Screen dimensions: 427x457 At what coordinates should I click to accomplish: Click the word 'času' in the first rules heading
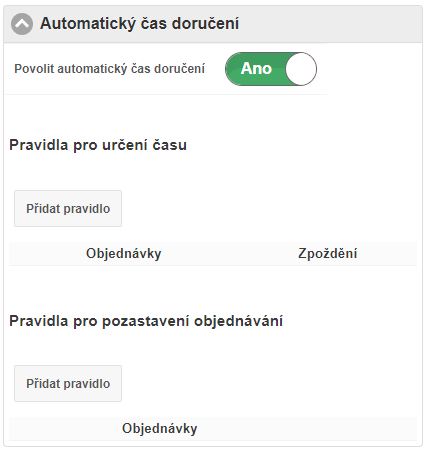(x=170, y=145)
